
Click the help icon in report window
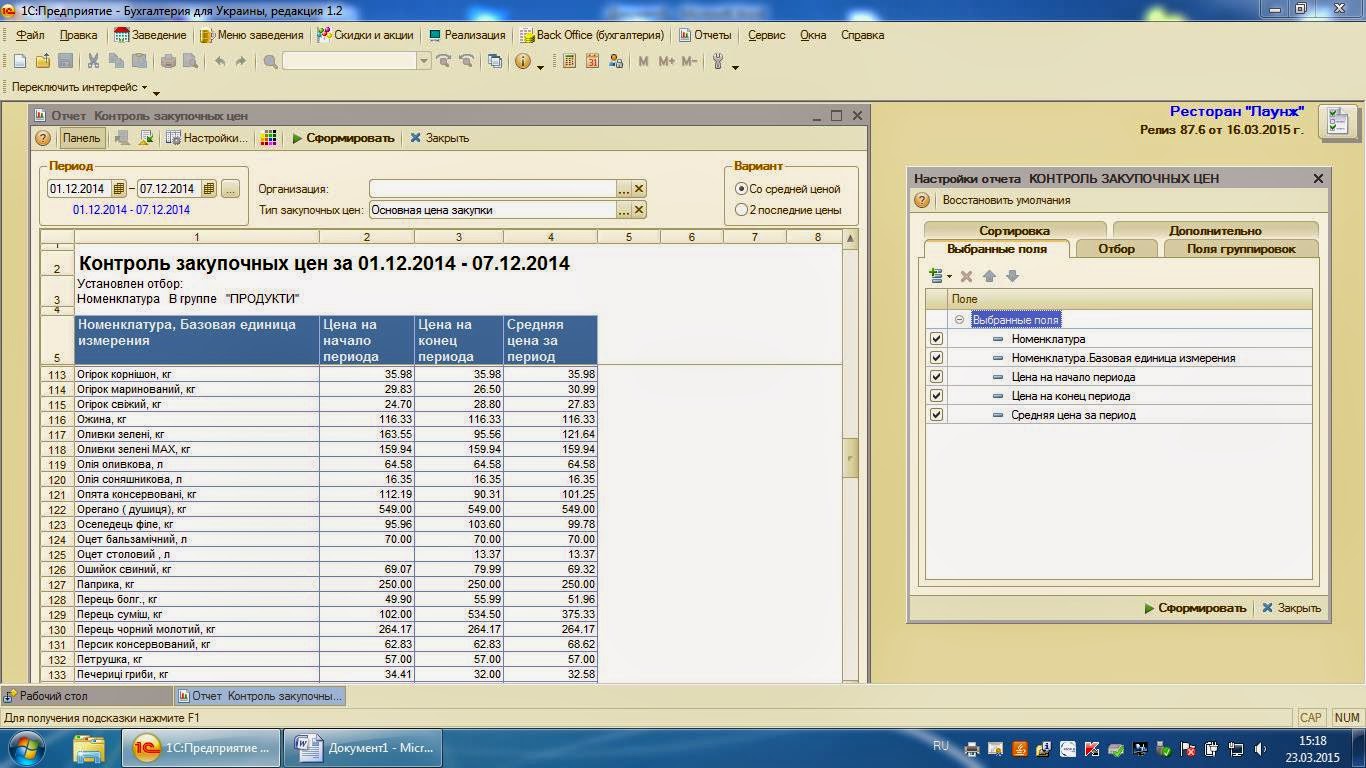pyautogui.click(x=43, y=138)
